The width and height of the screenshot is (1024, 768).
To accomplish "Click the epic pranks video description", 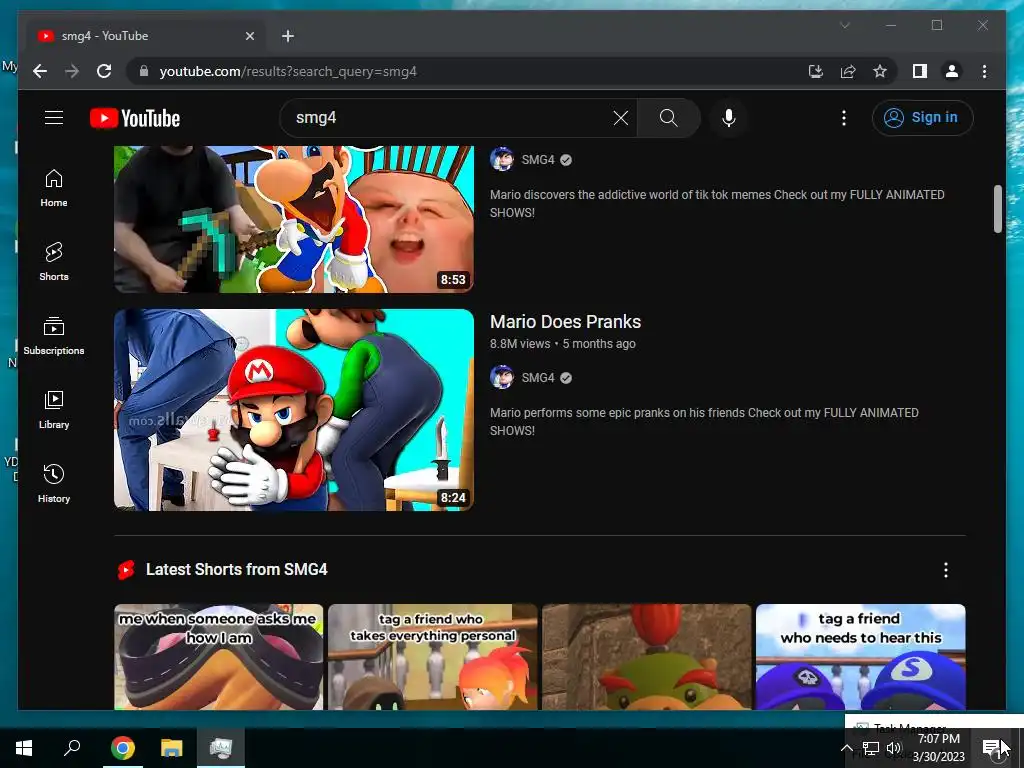I will coord(704,421).
